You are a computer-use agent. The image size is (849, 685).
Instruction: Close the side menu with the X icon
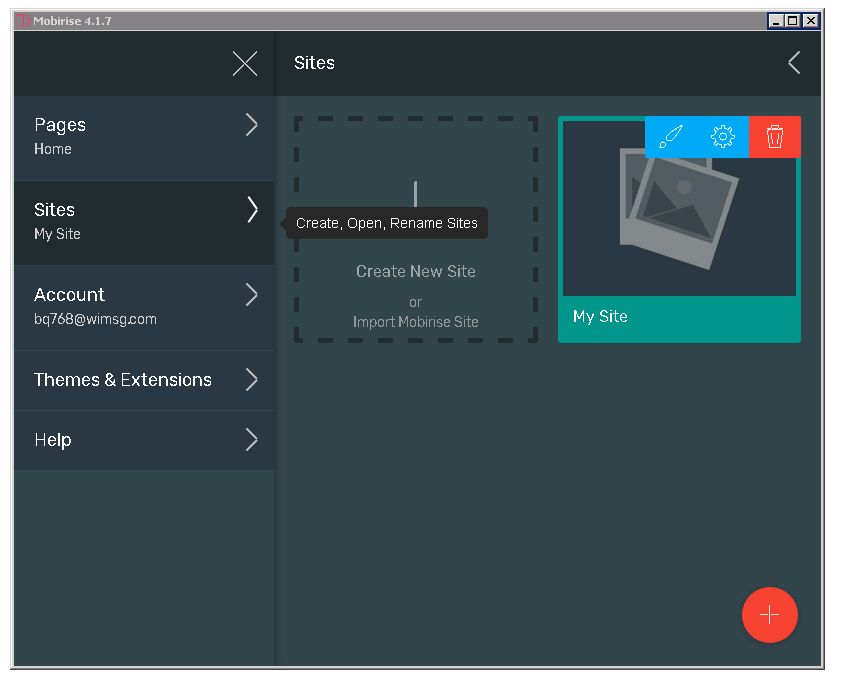point(245,63)
